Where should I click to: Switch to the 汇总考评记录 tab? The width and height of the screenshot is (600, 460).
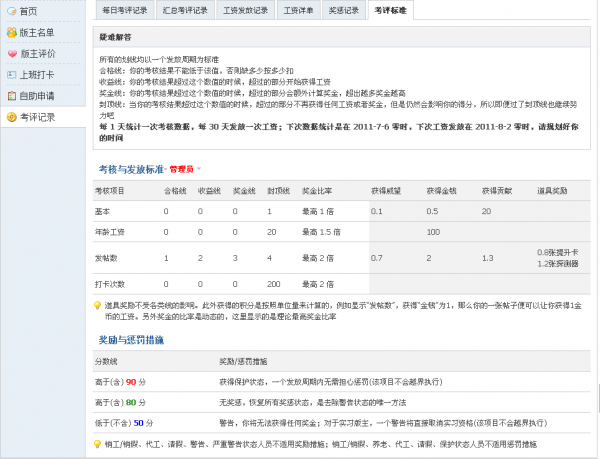click(x=187, y=11)
